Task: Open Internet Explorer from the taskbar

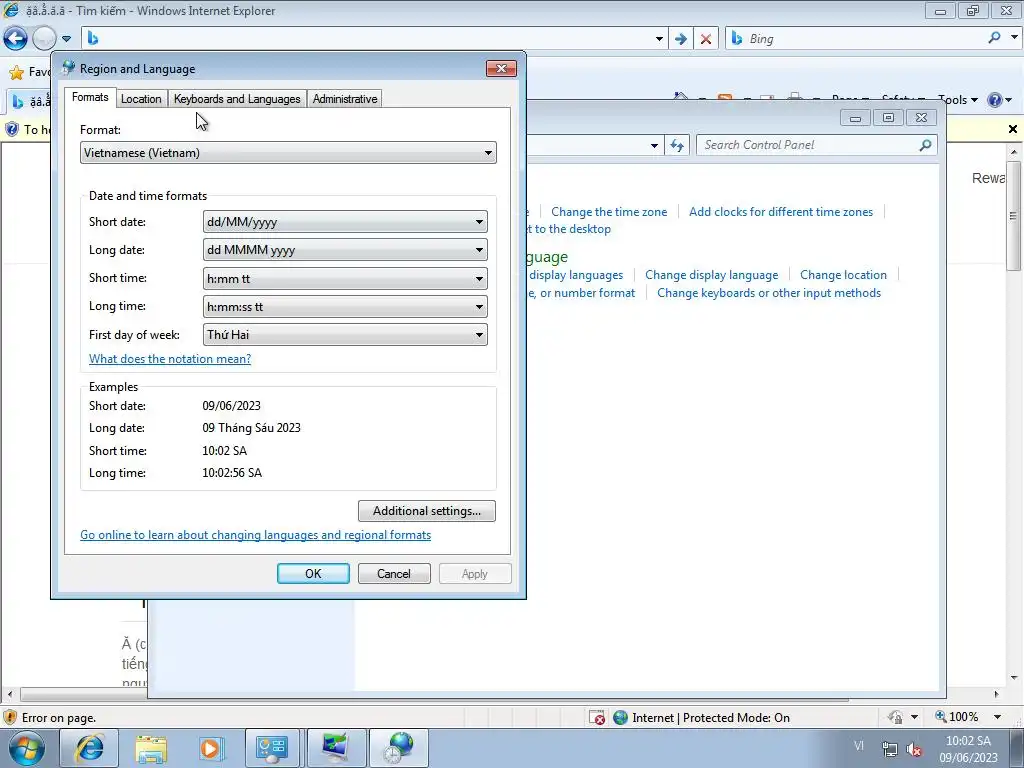Action: click(x=89, y=748)
